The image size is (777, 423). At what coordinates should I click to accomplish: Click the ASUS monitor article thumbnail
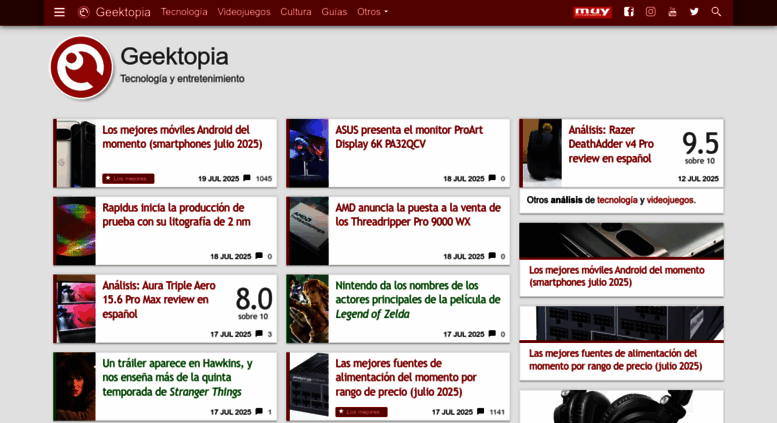tap(307, 153)
